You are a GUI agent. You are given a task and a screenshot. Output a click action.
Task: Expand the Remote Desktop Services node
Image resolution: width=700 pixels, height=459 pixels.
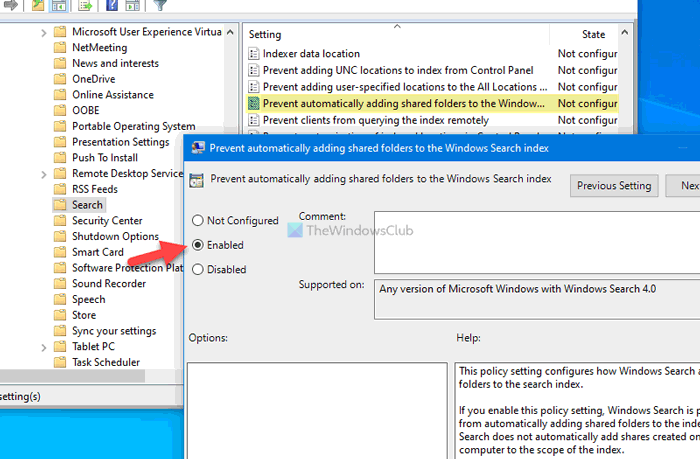pyautogui.click(x=43, y=174)
